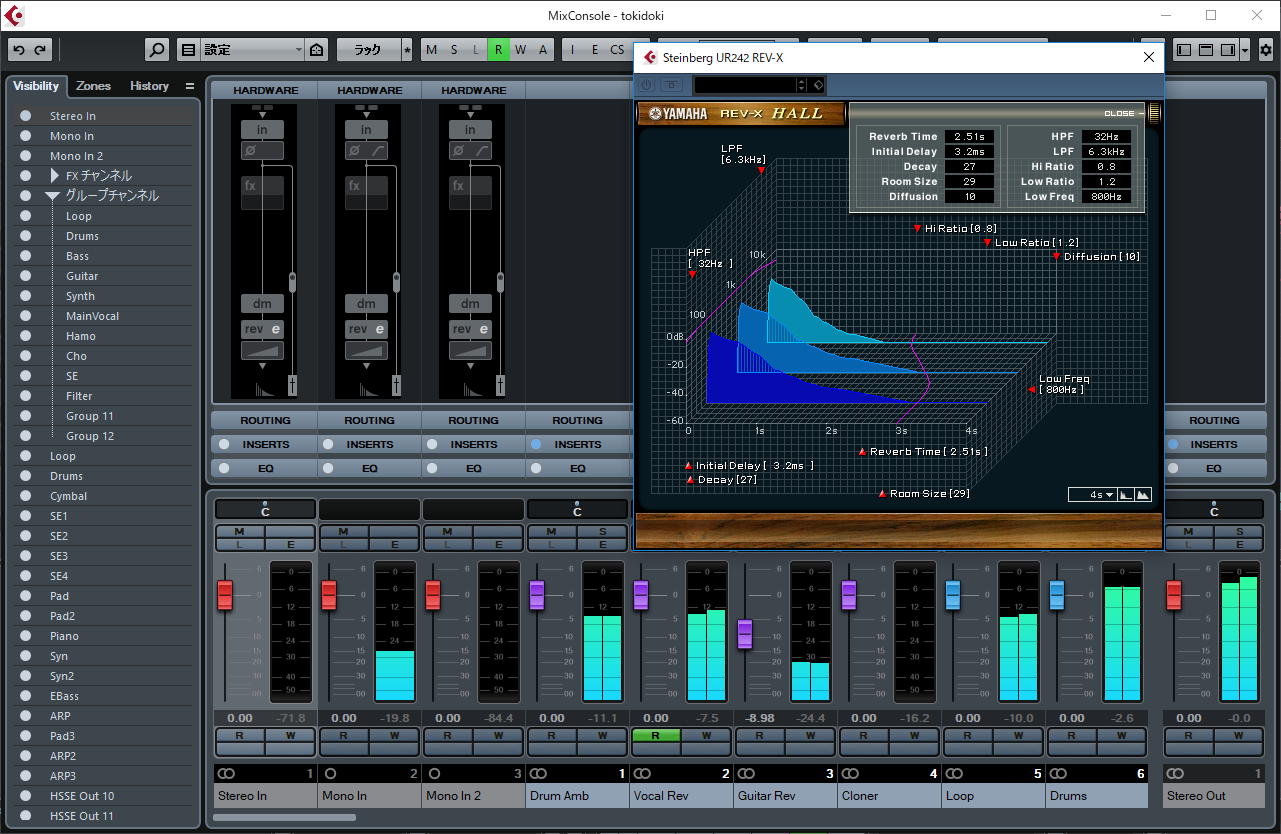Mute the Drum Amb channel with M
Screen dimensions: 1281x834
click(x=551, y=531)
